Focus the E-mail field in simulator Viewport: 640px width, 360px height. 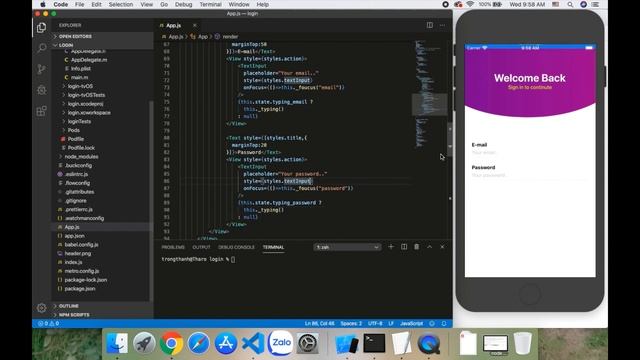click(x=529, y=152)
